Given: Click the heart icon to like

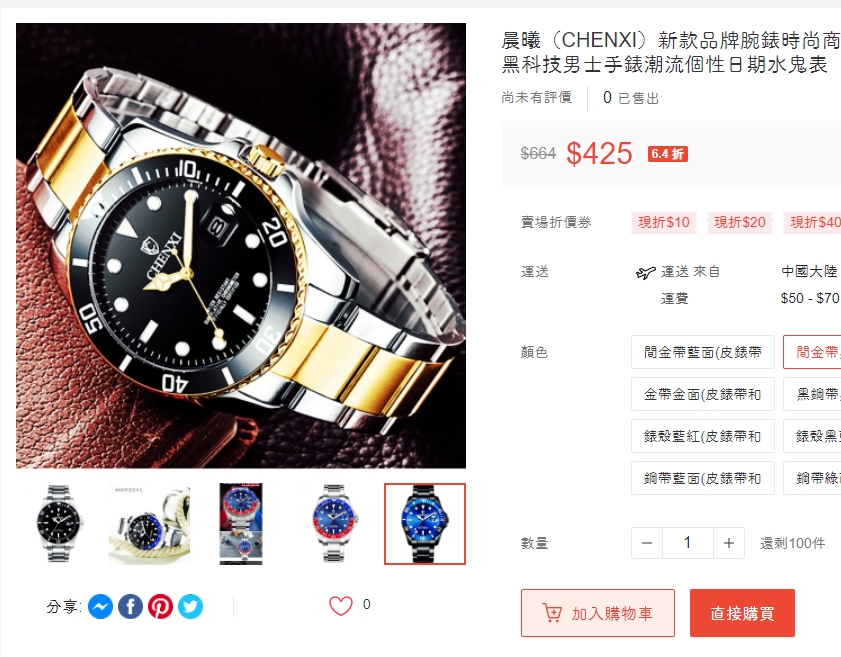Looking at the screenshot, I should pos(341,606).
